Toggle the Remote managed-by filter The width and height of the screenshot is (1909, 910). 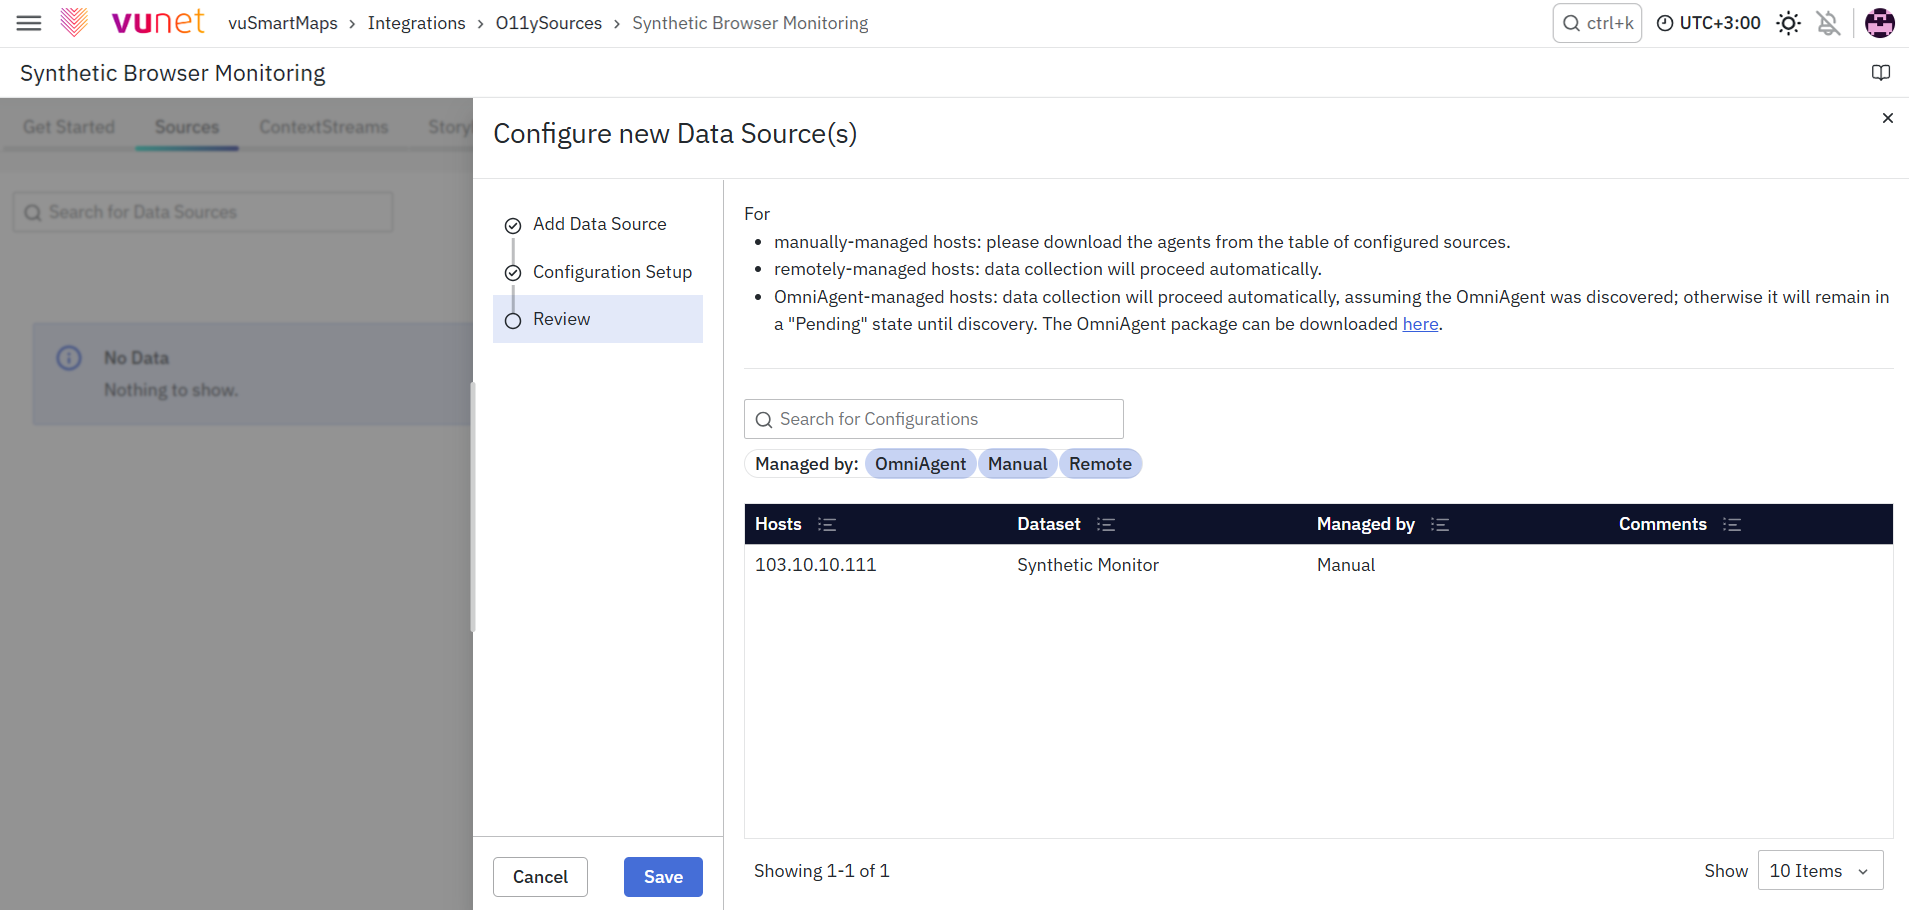pos(1100,464)
